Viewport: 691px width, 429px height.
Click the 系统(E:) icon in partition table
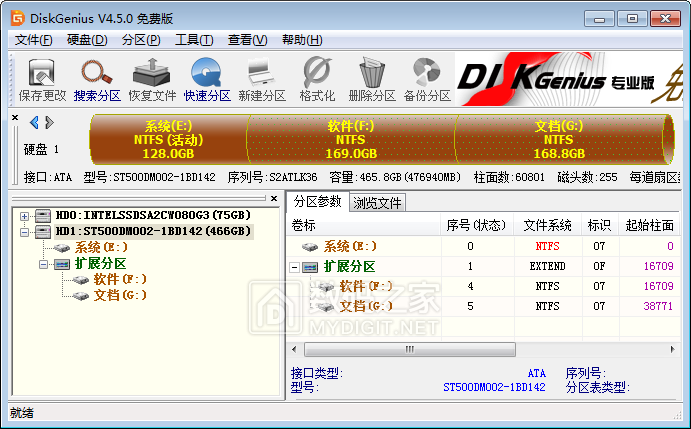(x=310, y=246)
